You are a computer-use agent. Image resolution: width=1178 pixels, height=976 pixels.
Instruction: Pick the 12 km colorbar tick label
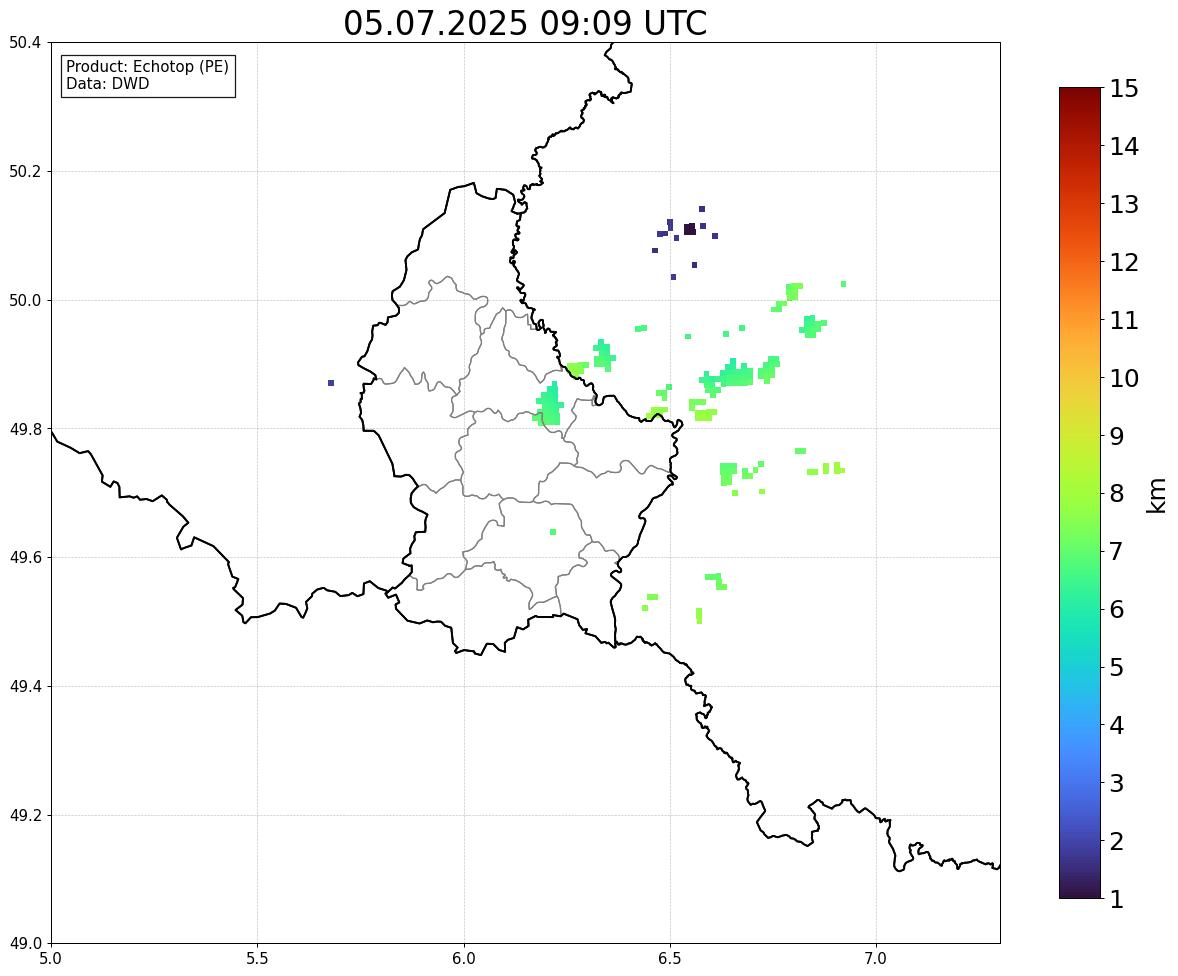1124,262
